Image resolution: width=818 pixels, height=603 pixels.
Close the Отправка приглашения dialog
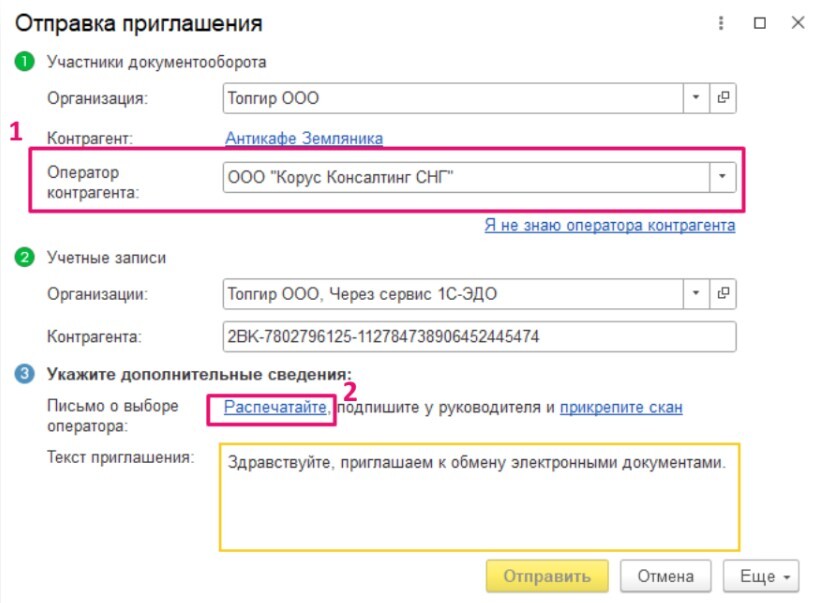point(797,23)
